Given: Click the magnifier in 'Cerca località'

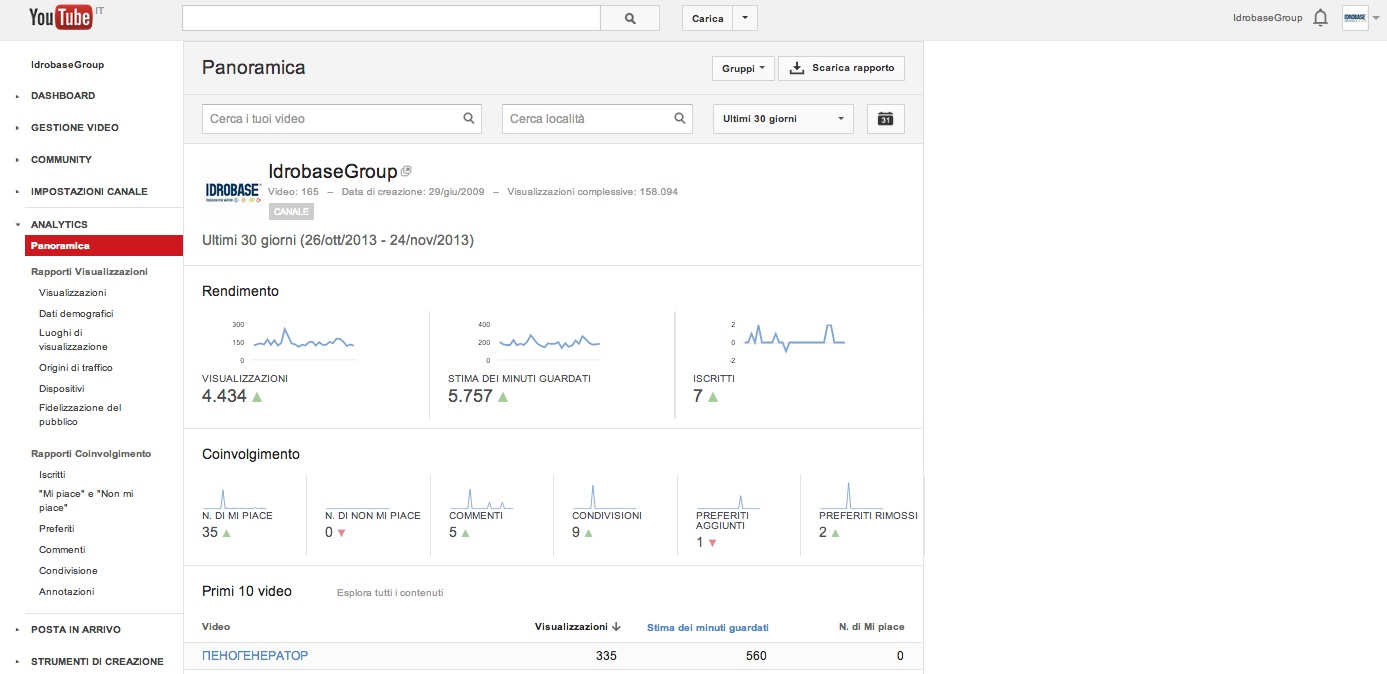Looking at the screenshot, I should coord(680,118).
